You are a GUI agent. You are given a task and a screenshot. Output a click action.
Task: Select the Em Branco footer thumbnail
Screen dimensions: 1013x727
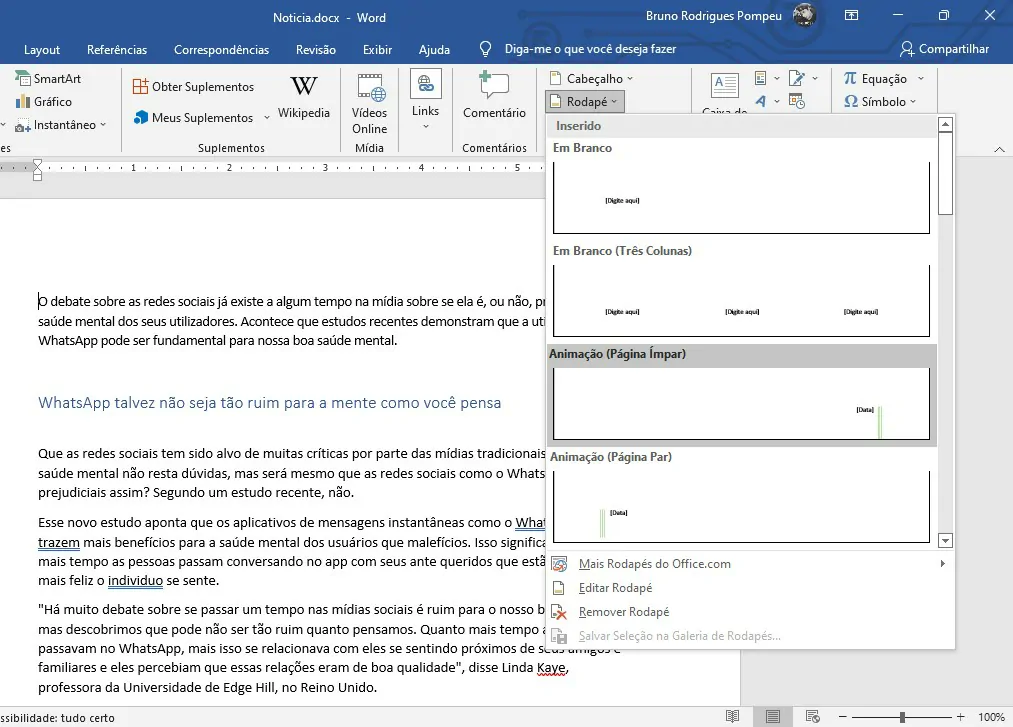pos(741,198)
